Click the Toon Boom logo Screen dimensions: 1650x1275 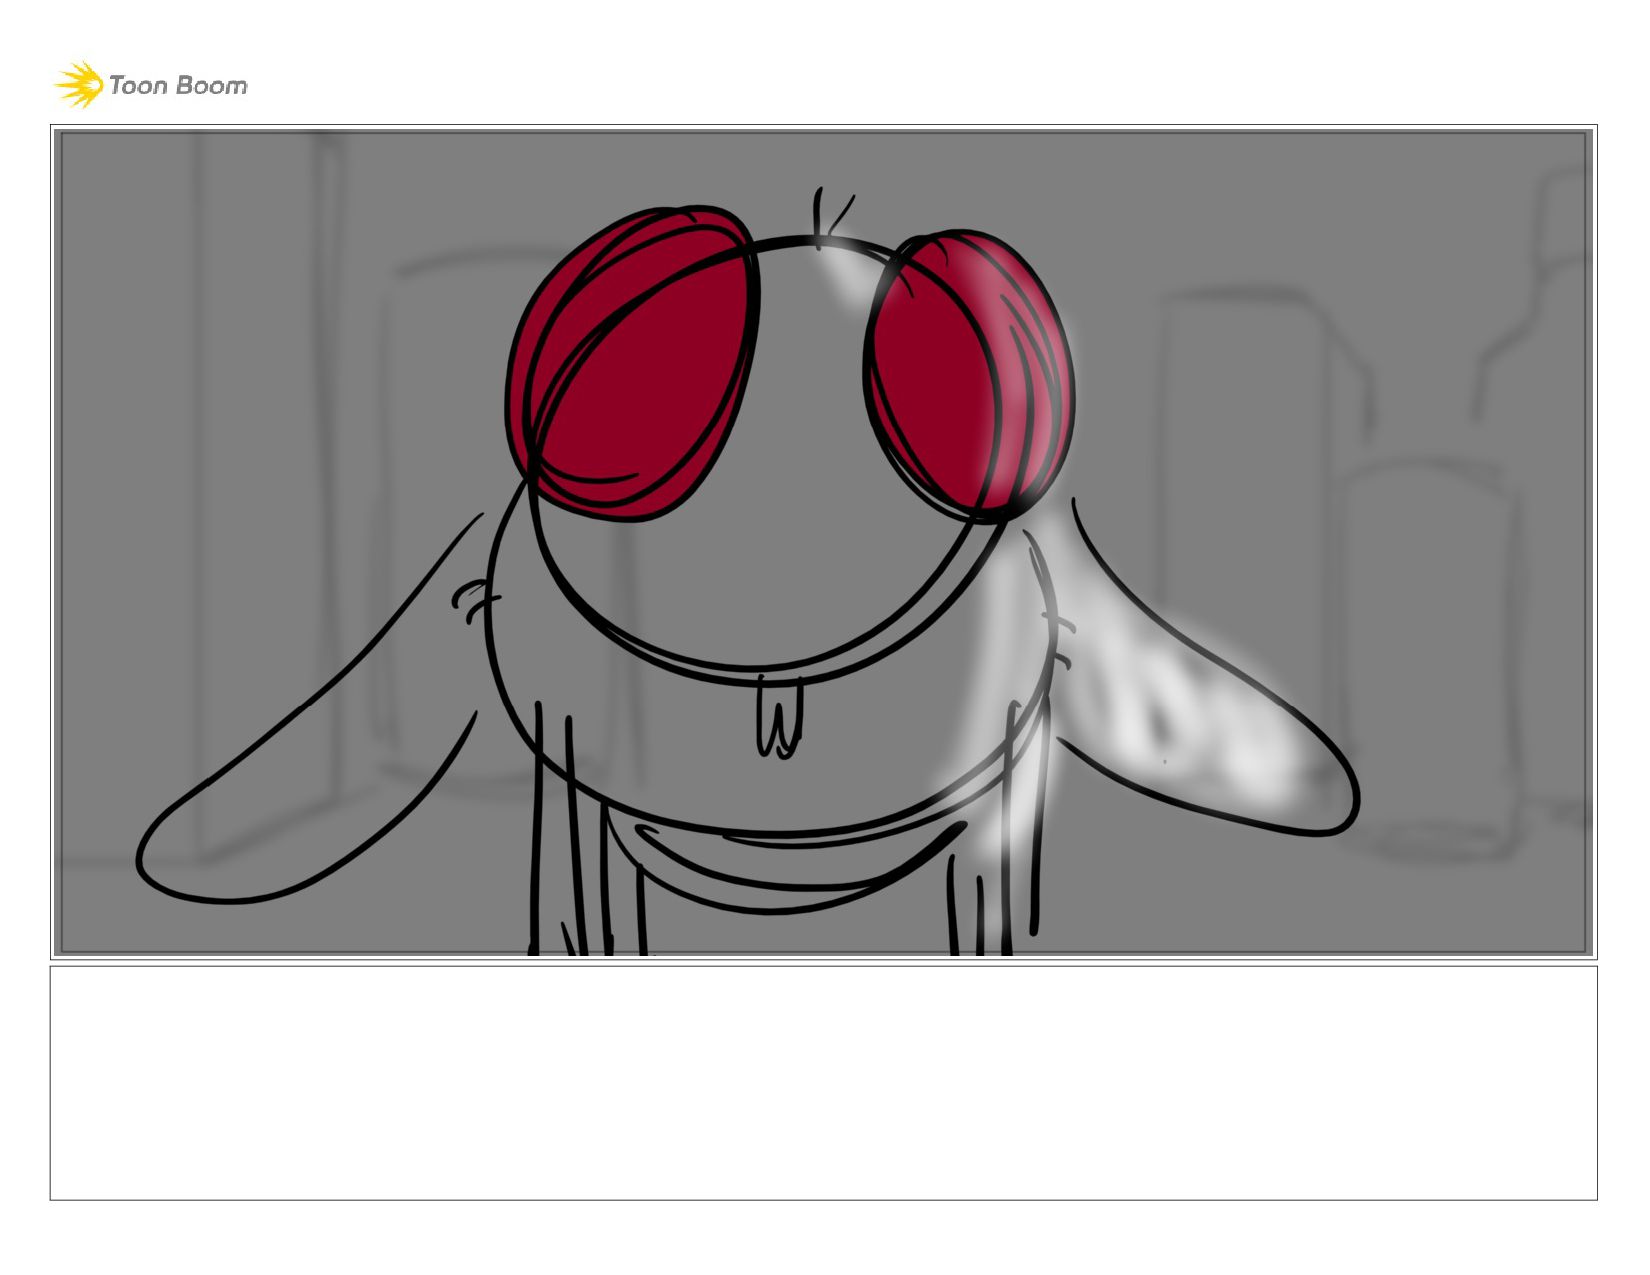[x=151, y=85]
